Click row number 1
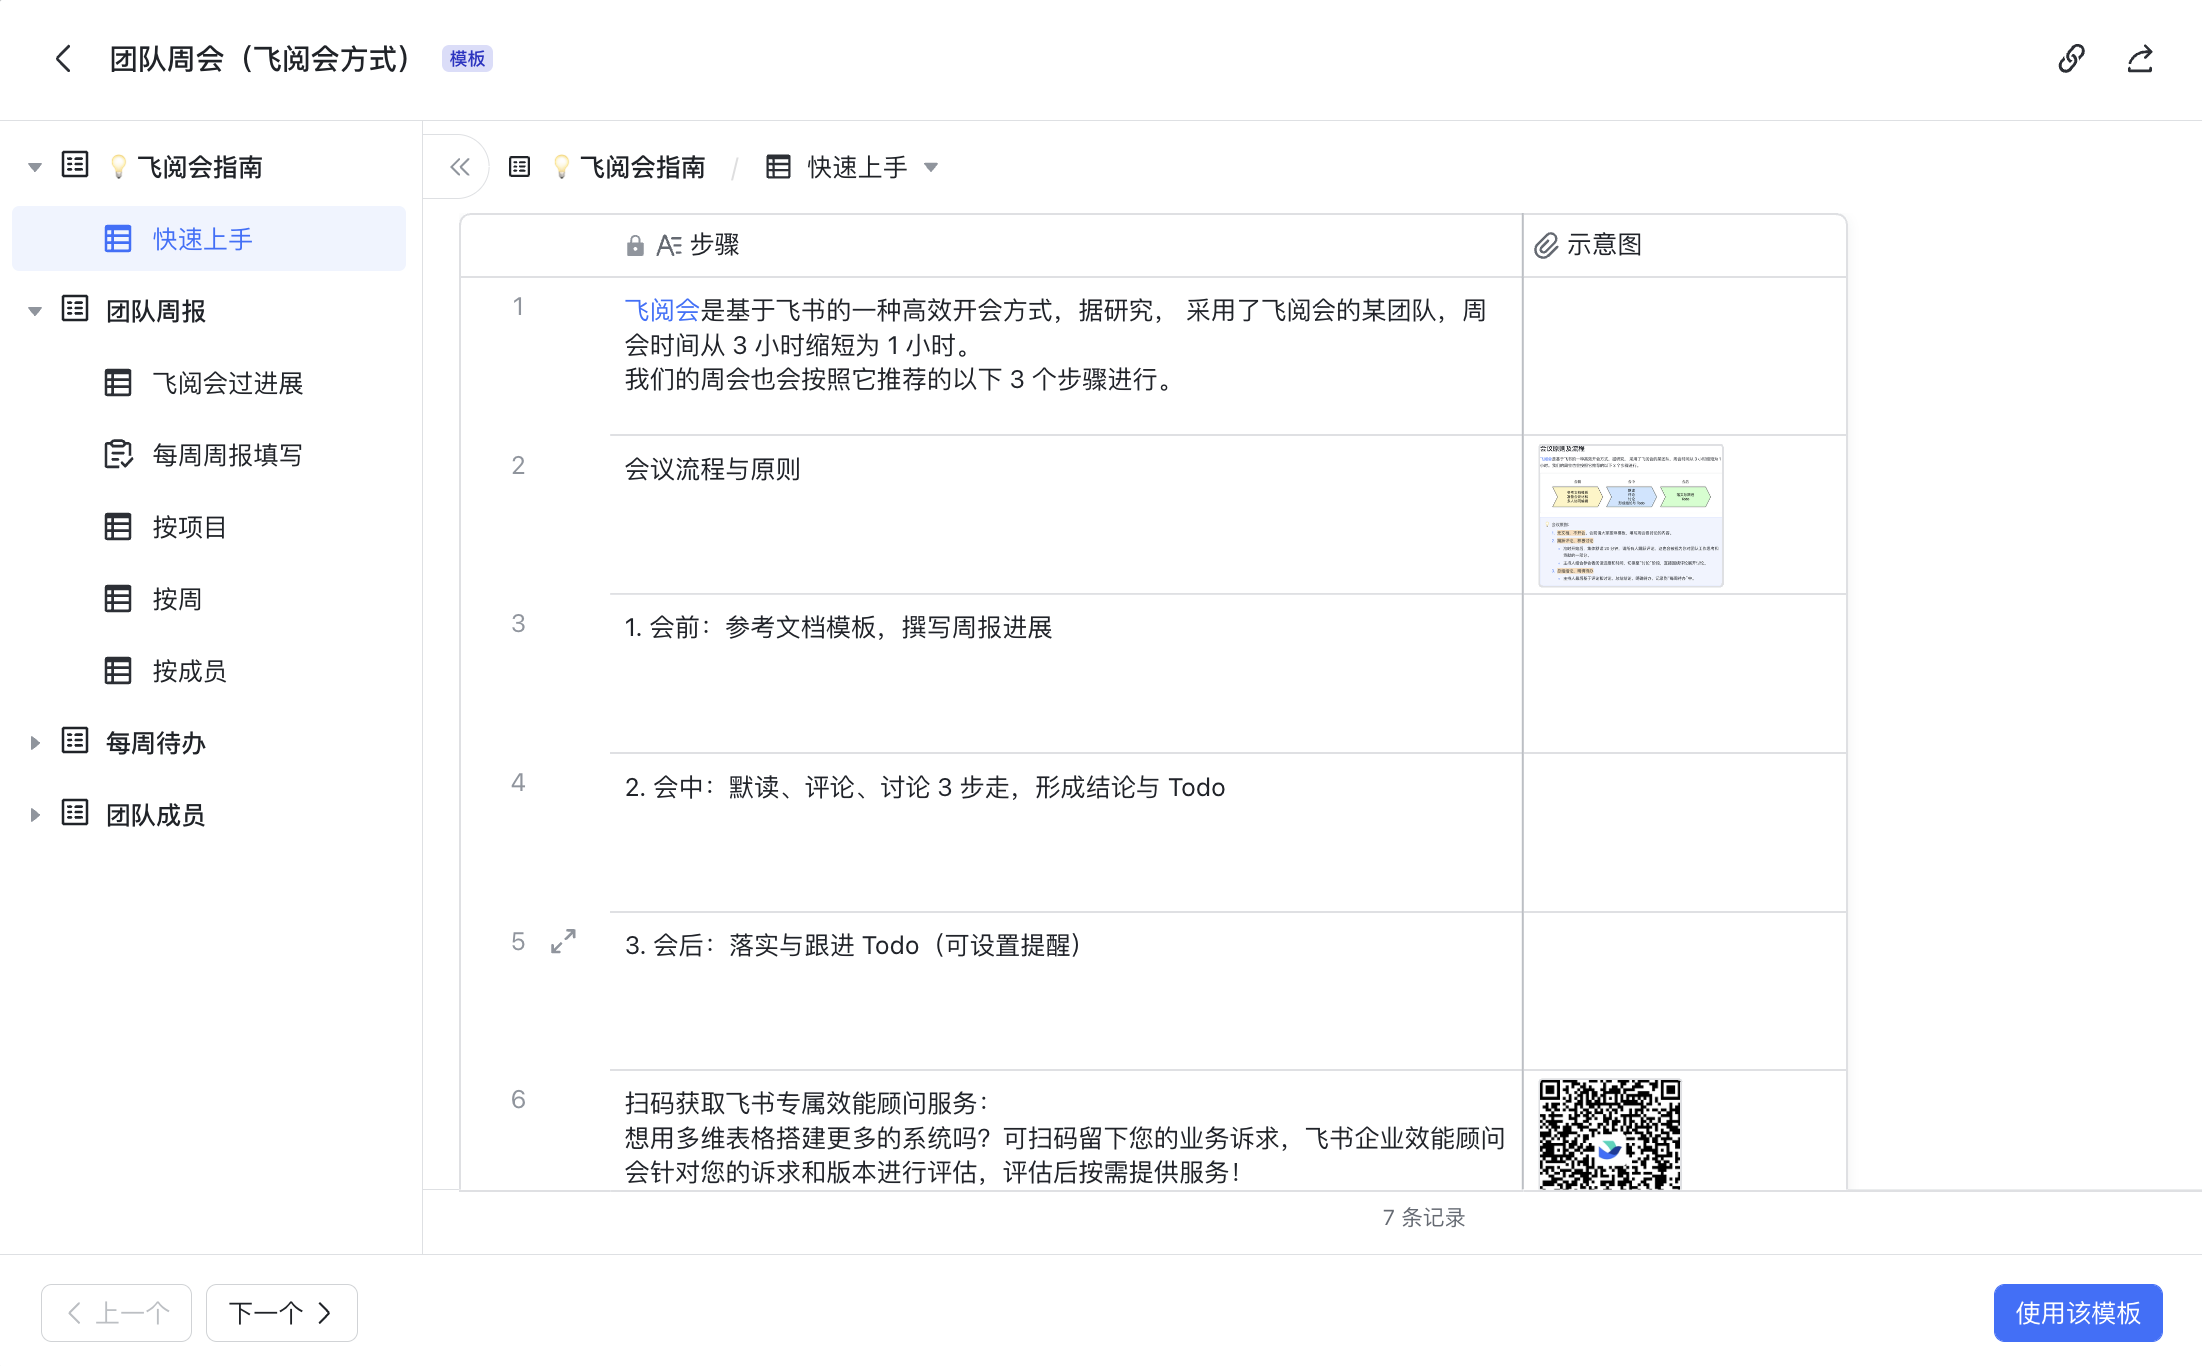2202x1366 pixels. coord(518,307)
